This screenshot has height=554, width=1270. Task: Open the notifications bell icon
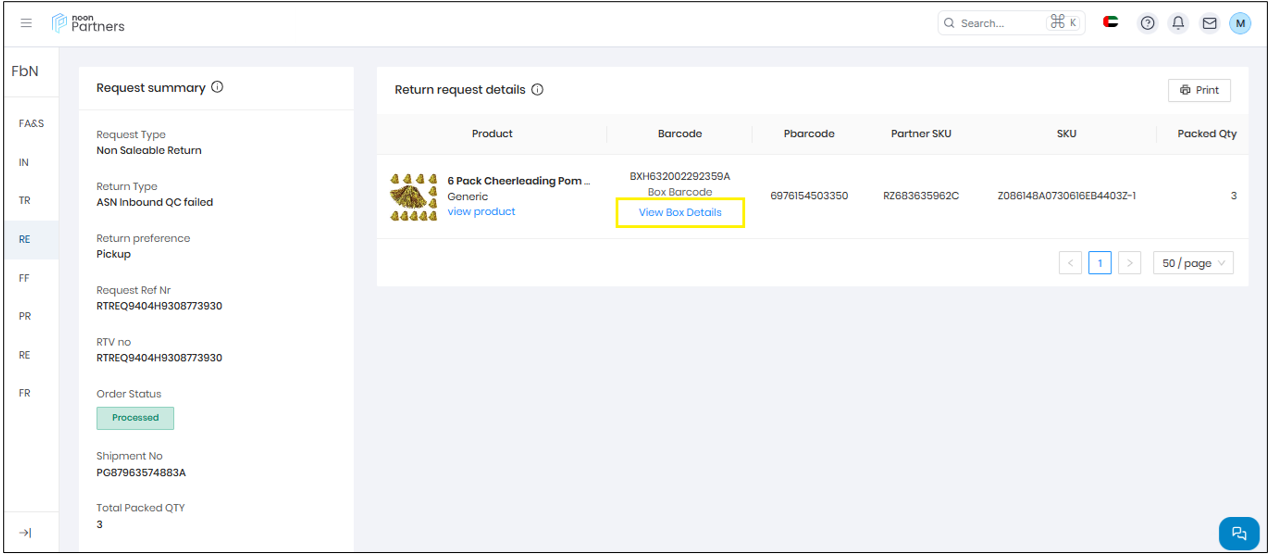(x=1179, y=23)
